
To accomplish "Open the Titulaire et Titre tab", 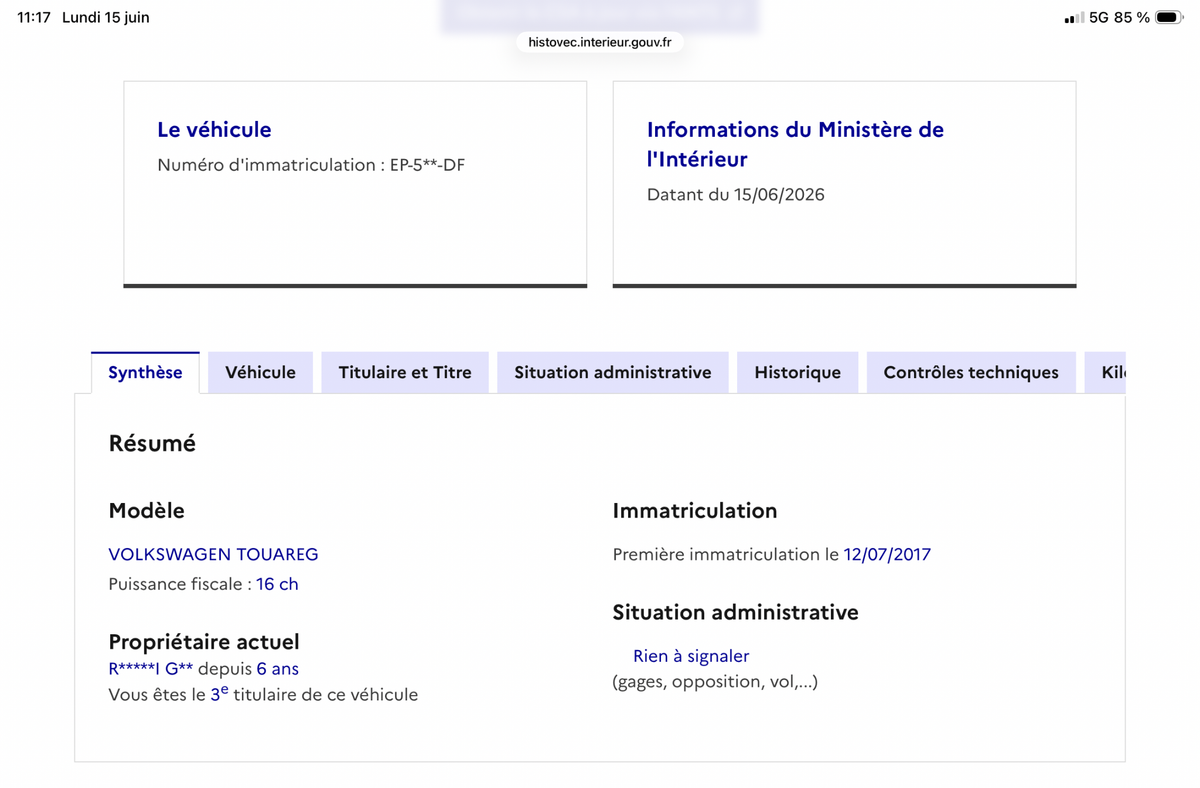I will 405,372.
